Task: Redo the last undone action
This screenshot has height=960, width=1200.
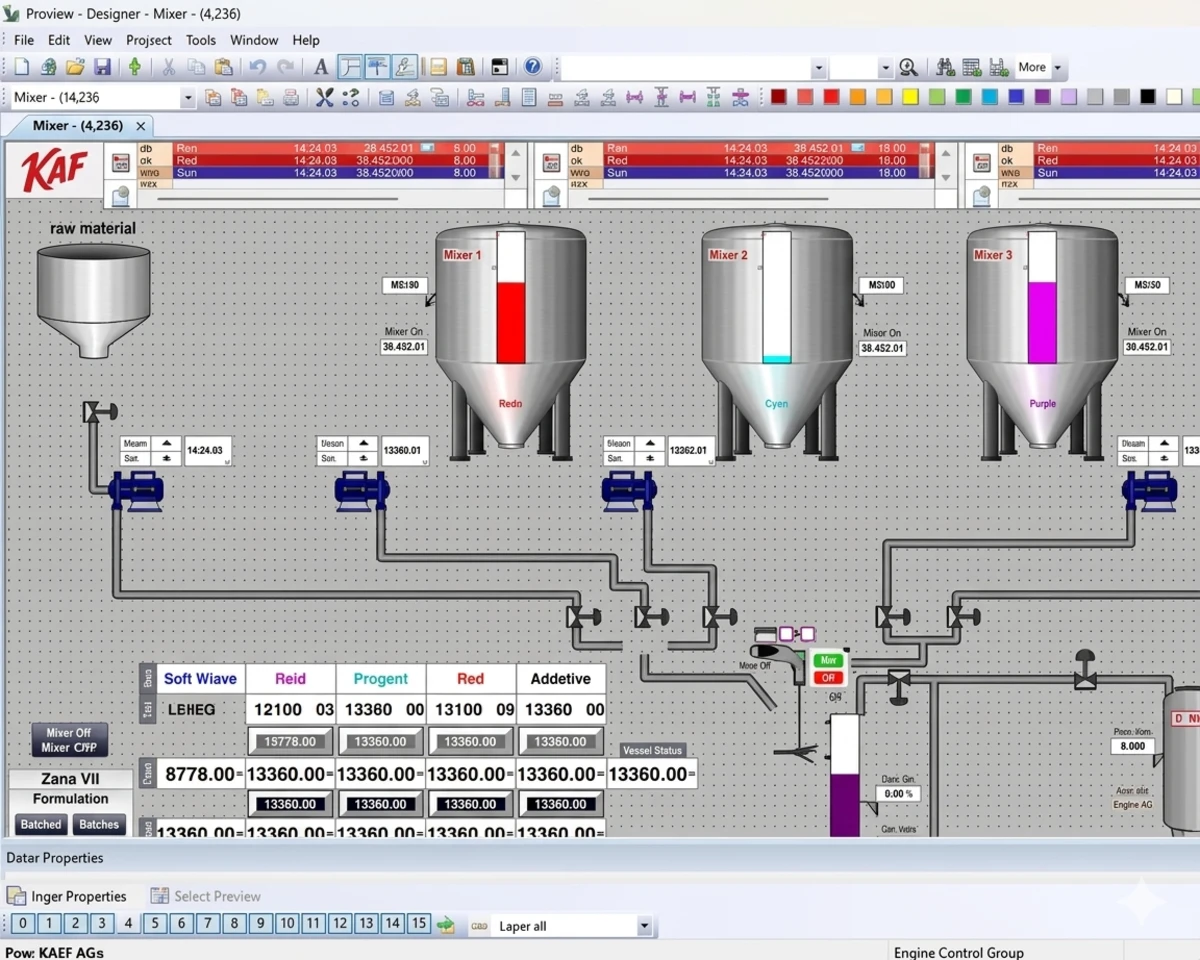Action: tap(286, 67)
